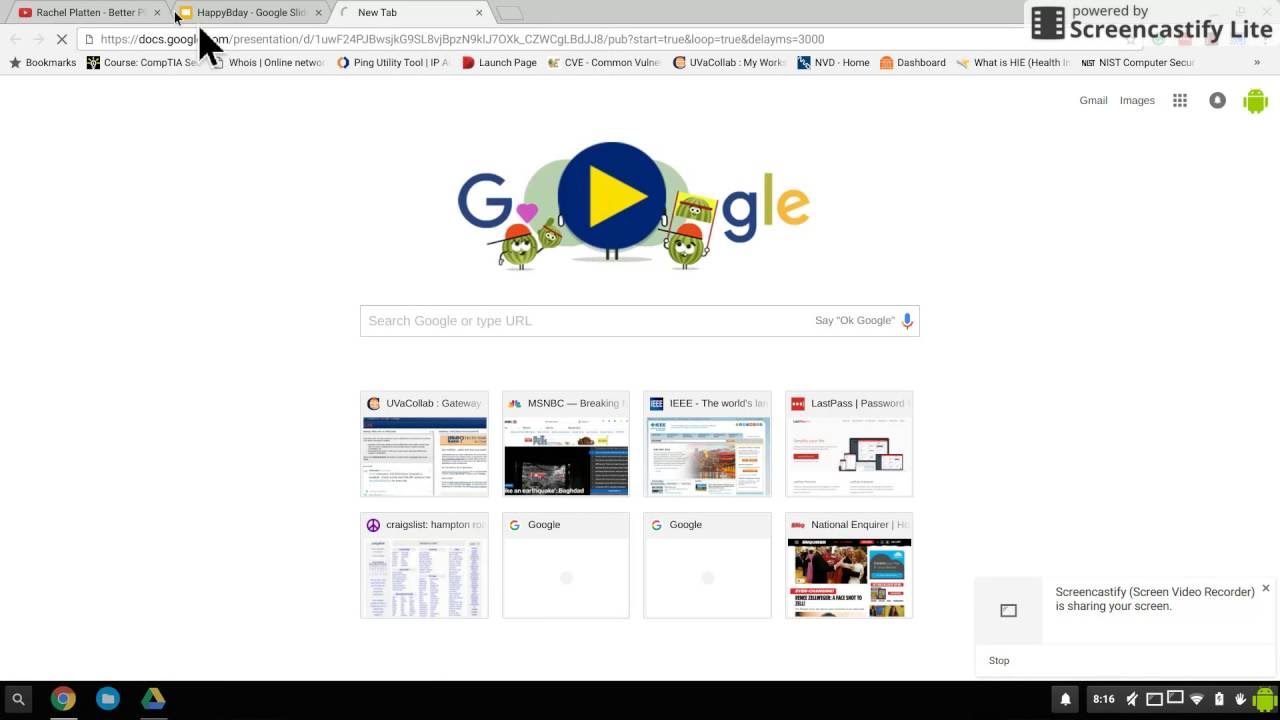1280x720 pixels.
Task: Open the Course: CompTIA bookmark
Action: (144, 62)
